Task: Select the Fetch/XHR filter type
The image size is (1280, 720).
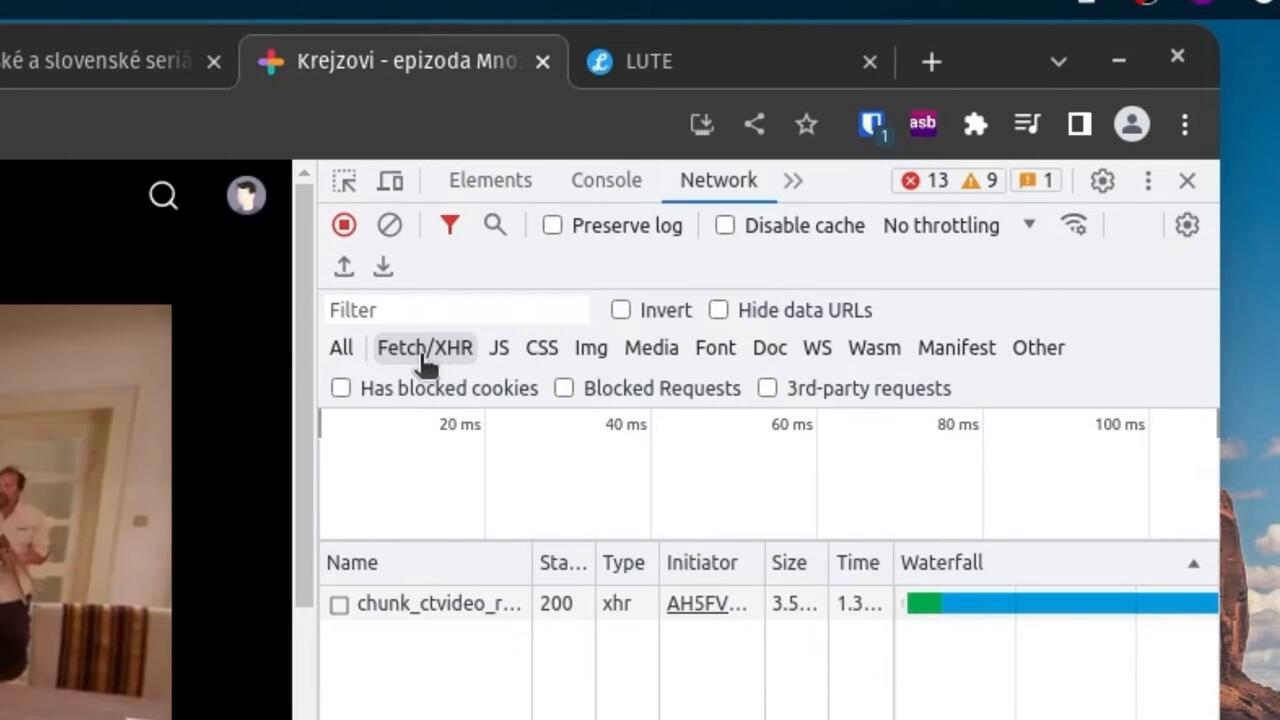Action: tap(424, 348)
